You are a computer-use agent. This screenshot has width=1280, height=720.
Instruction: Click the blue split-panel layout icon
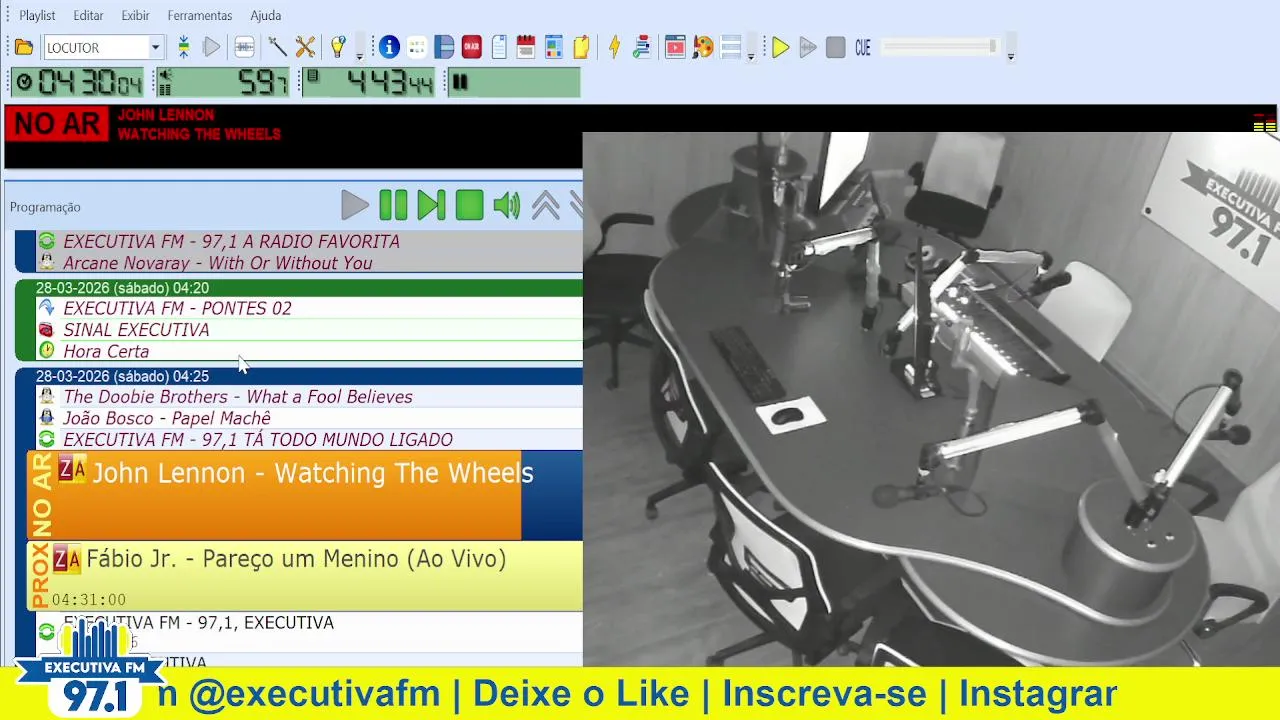point(444,47)
